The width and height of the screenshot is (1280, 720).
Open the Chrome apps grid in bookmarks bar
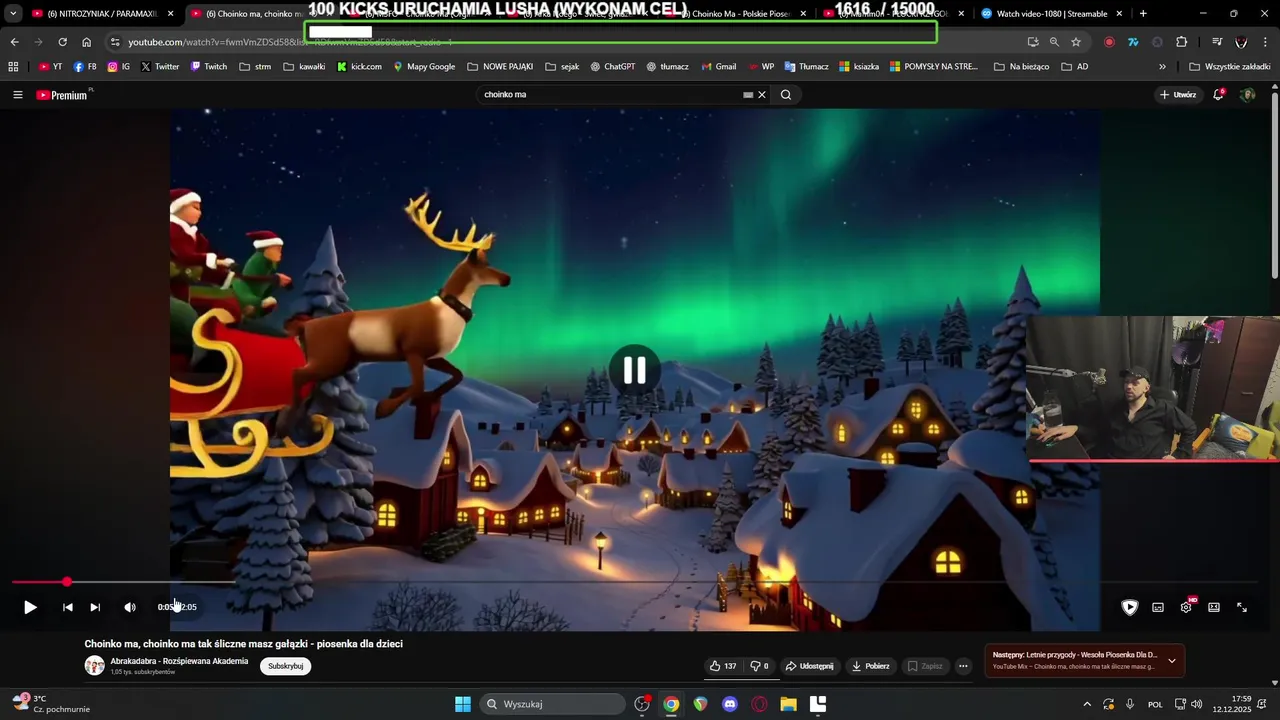click(x=13, y=67)
